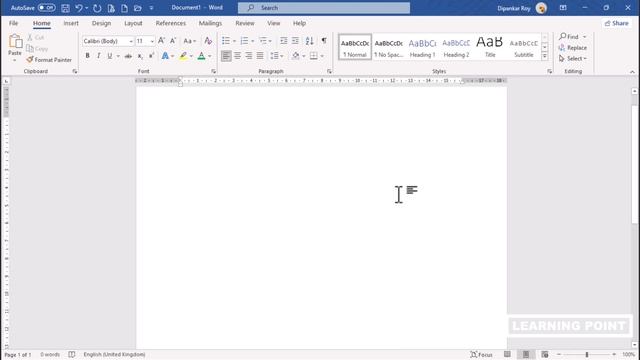Open the font name dropdown
Image resolution: width=640 pixels, height=360 pixels.
pyautogui.click(x=131, y=41)
